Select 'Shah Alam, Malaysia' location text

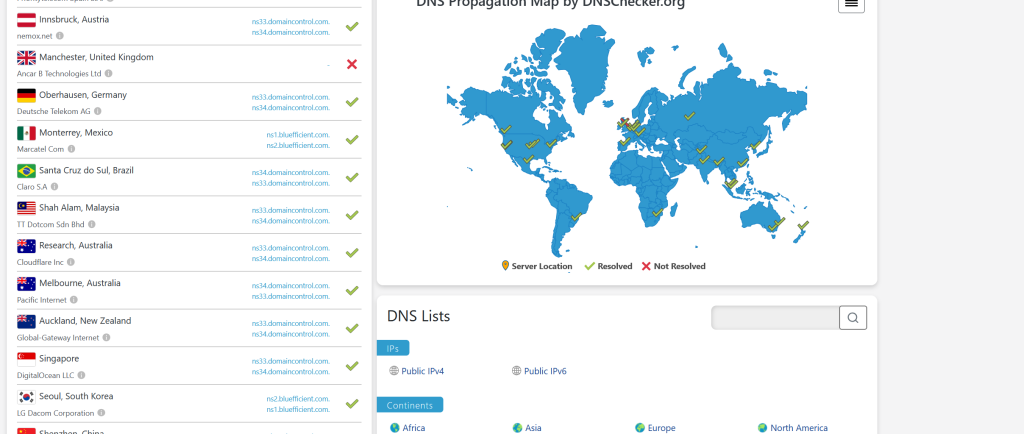point(79,208)
